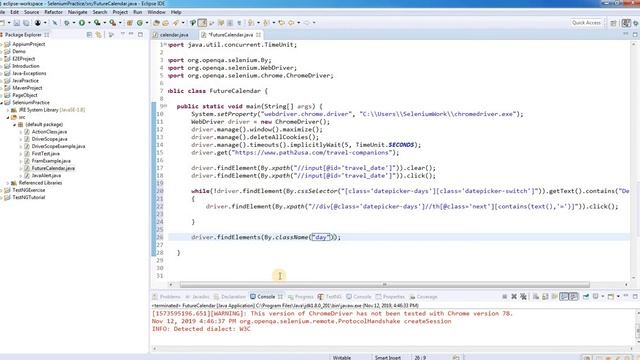Open the Properties tab

tap(391, 297)
